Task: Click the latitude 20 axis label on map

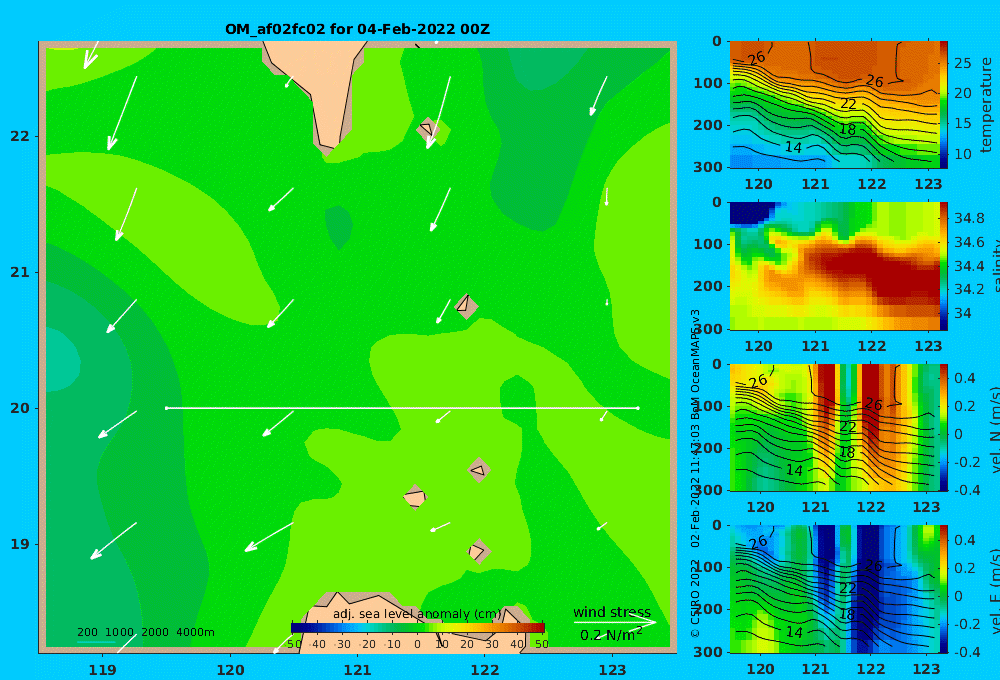Action: point(20,408)
